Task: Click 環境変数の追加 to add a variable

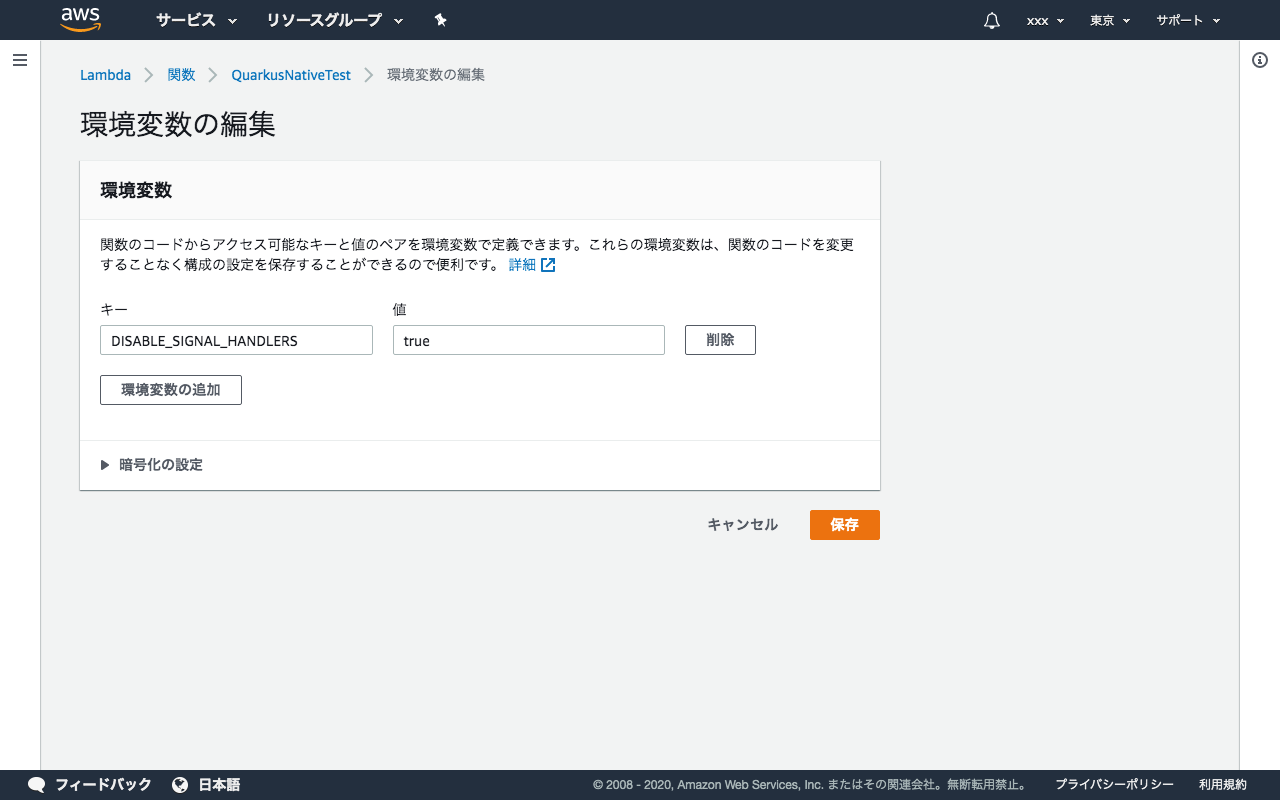Action: (170, 389)
